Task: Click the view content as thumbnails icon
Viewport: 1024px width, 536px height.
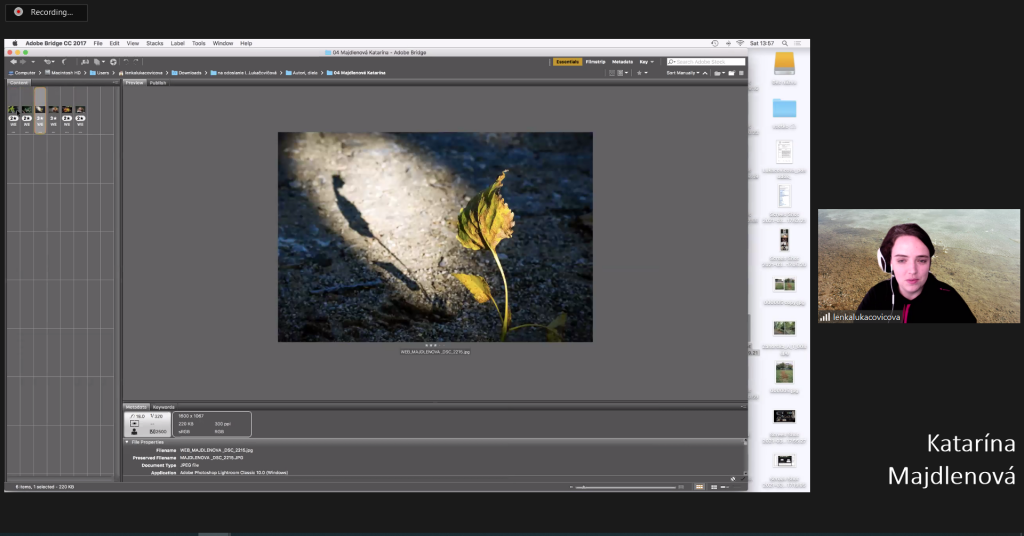Action: pos(699,487)
